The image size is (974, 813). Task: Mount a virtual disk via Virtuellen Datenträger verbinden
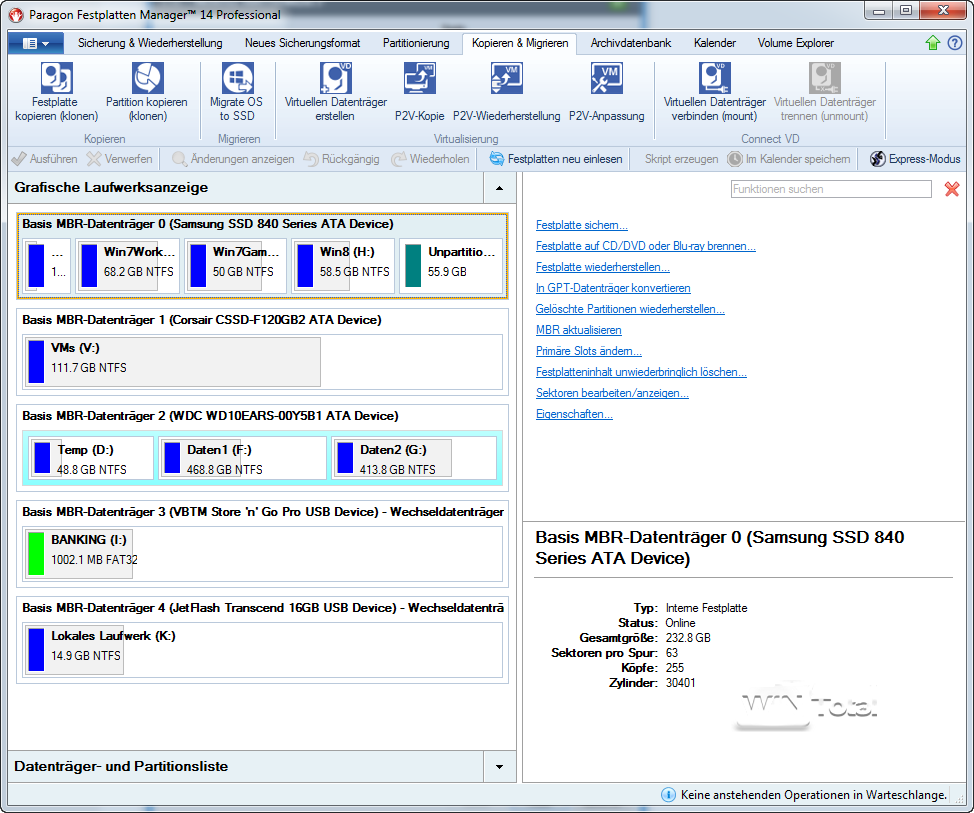point(714,79)
